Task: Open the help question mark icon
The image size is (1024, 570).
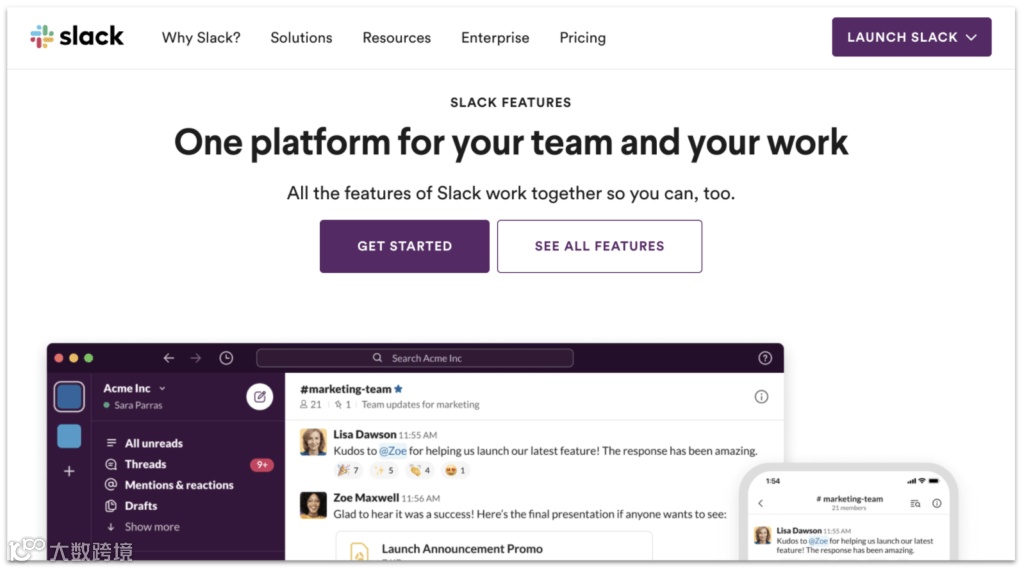Action: pos(765,358)
